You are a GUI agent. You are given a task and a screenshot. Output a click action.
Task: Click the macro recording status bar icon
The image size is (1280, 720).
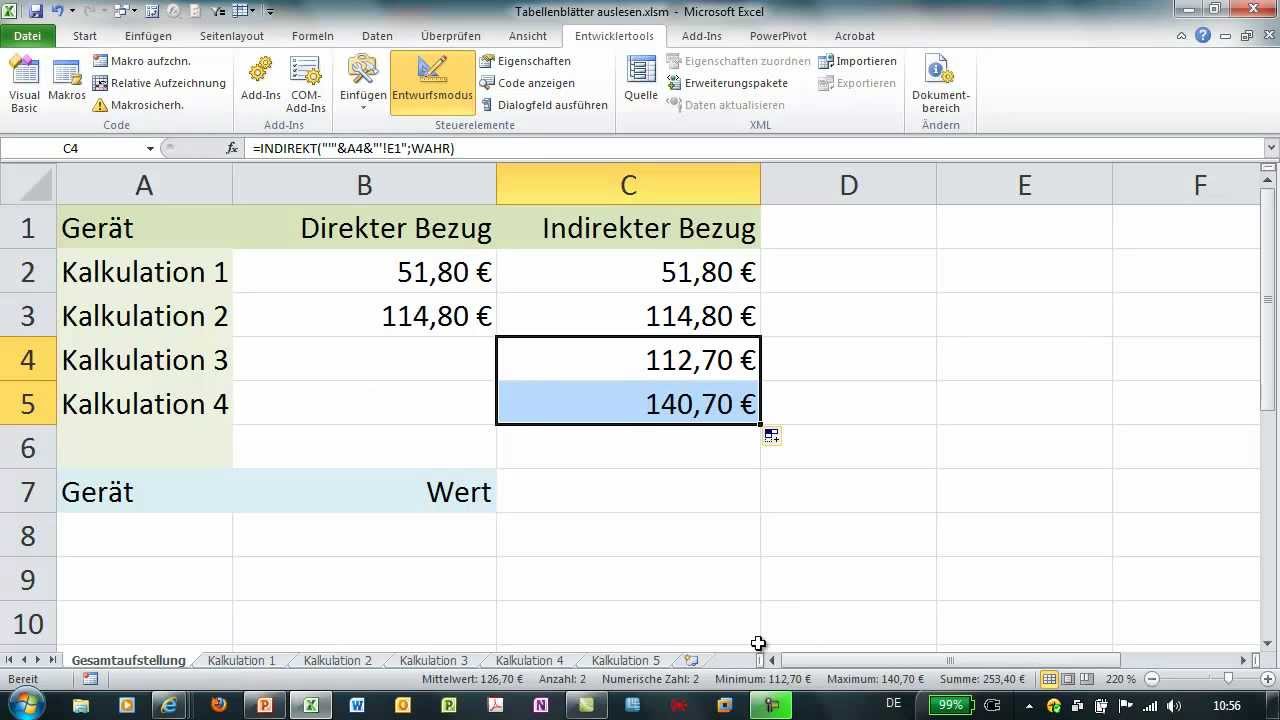90,679
